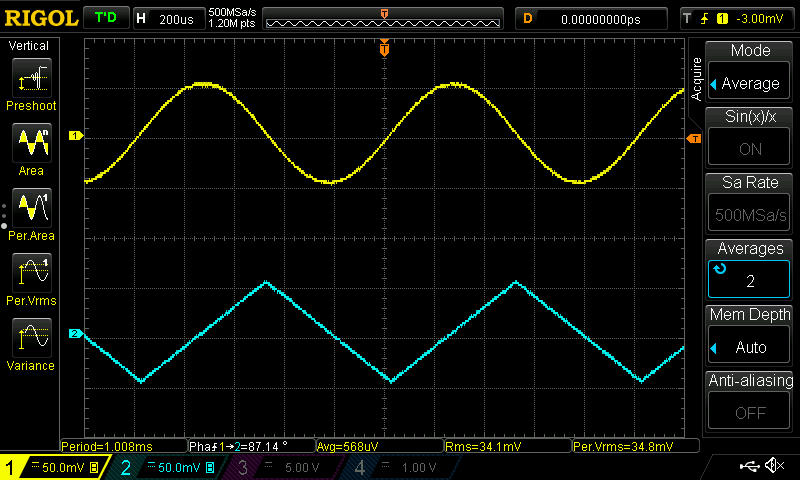
Task: Select the Variance measurement icon
Action: [30, 342]
